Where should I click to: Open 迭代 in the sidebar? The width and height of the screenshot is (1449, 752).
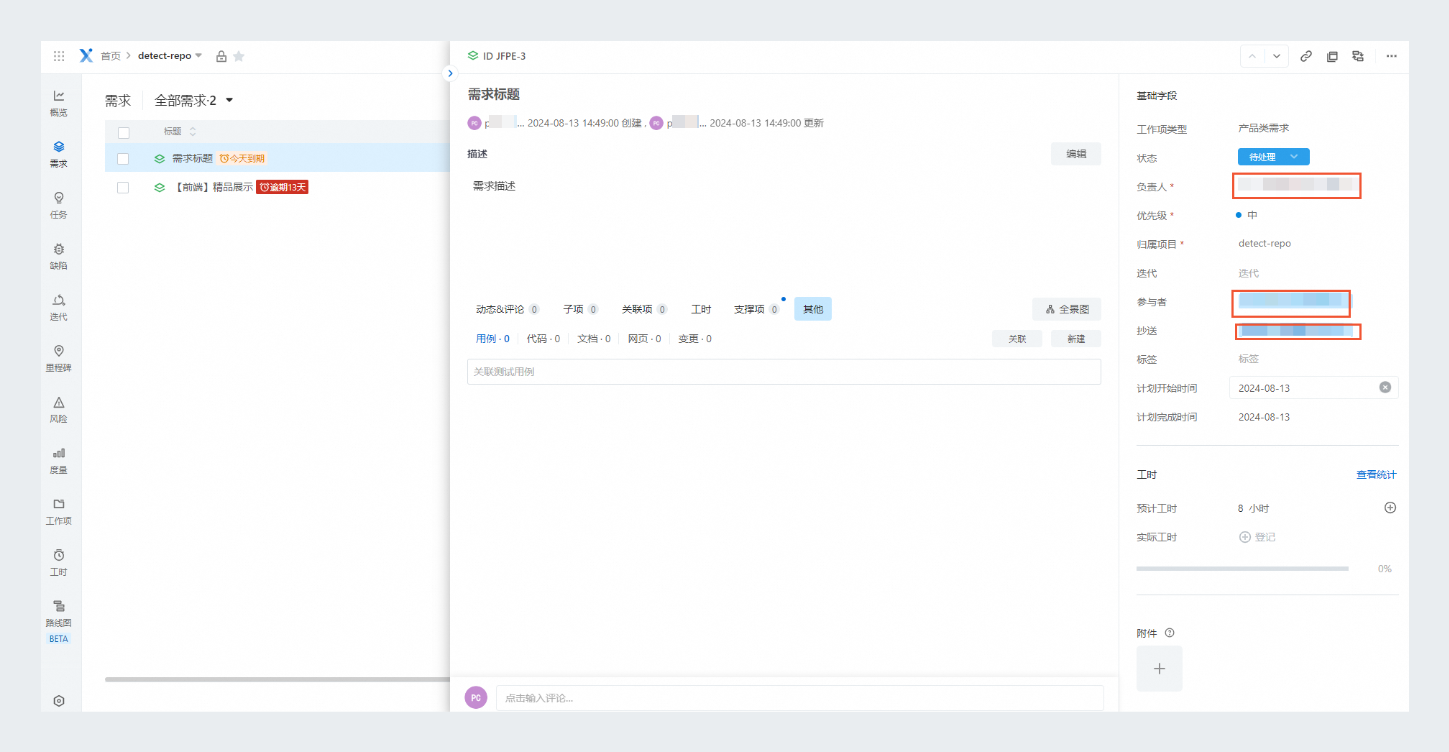tap(59, 307)
